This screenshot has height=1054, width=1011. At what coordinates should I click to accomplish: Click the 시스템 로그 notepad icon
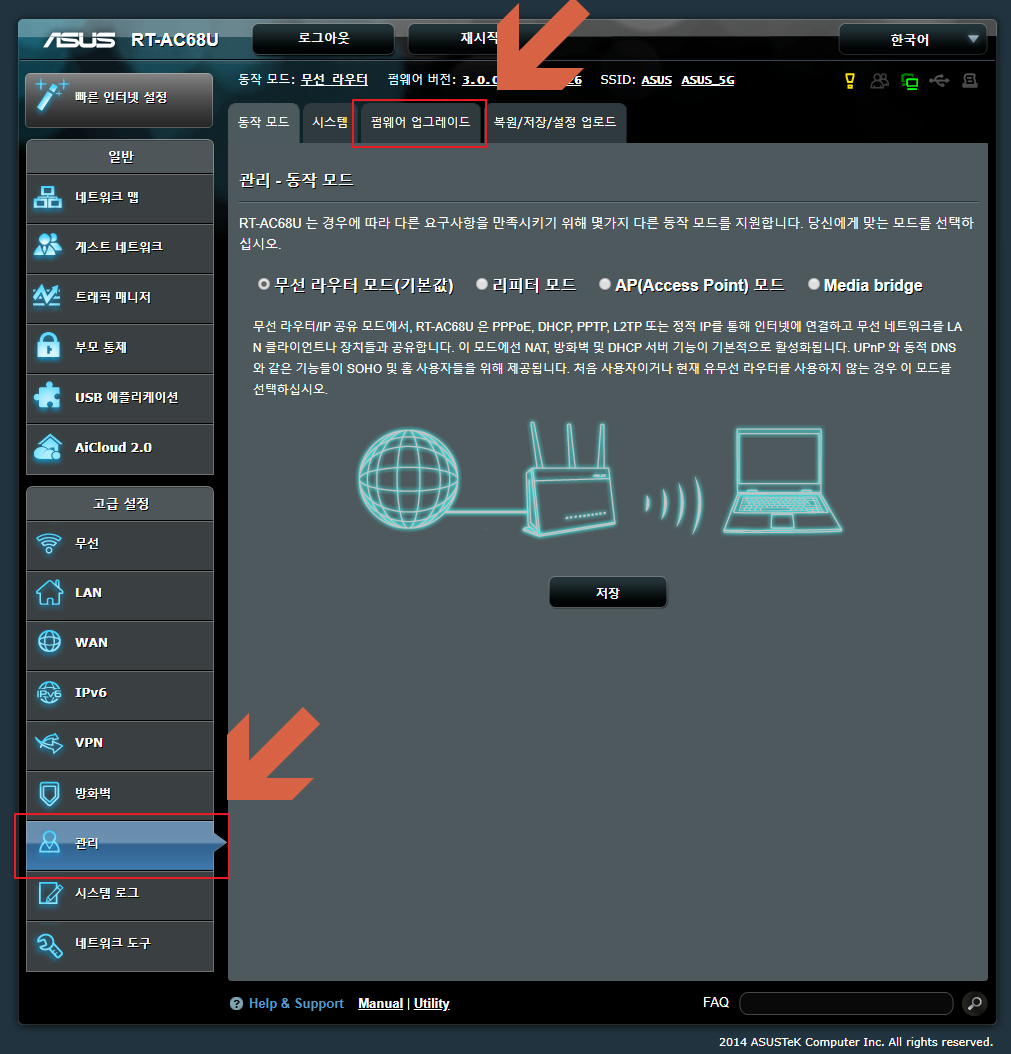coord(50,893)
